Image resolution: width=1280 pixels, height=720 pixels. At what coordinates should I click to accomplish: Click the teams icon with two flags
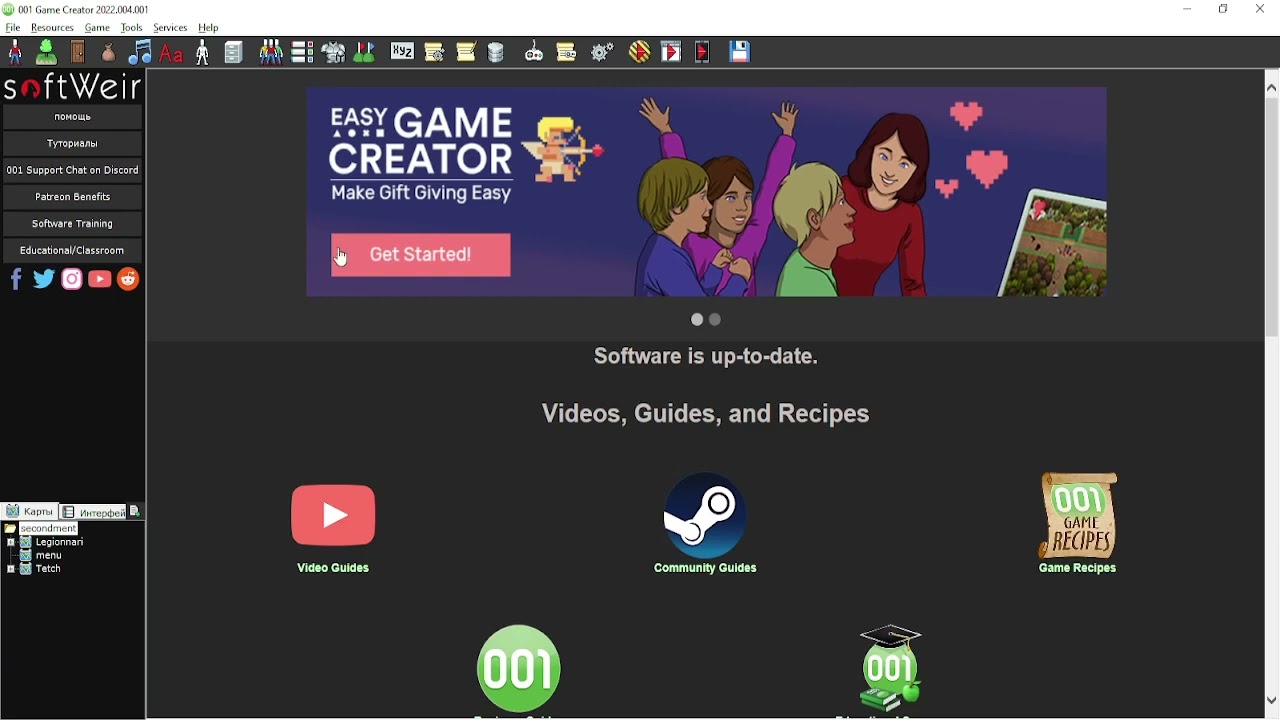pyautogui.click(x=365, y=52)
